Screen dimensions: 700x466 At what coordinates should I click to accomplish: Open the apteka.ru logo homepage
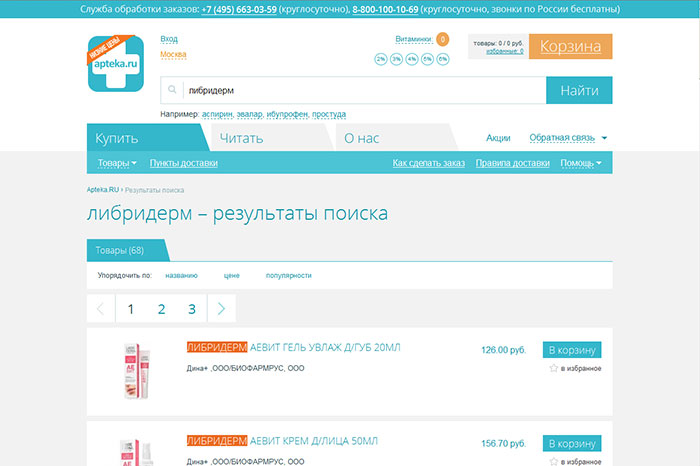[116, 63]
